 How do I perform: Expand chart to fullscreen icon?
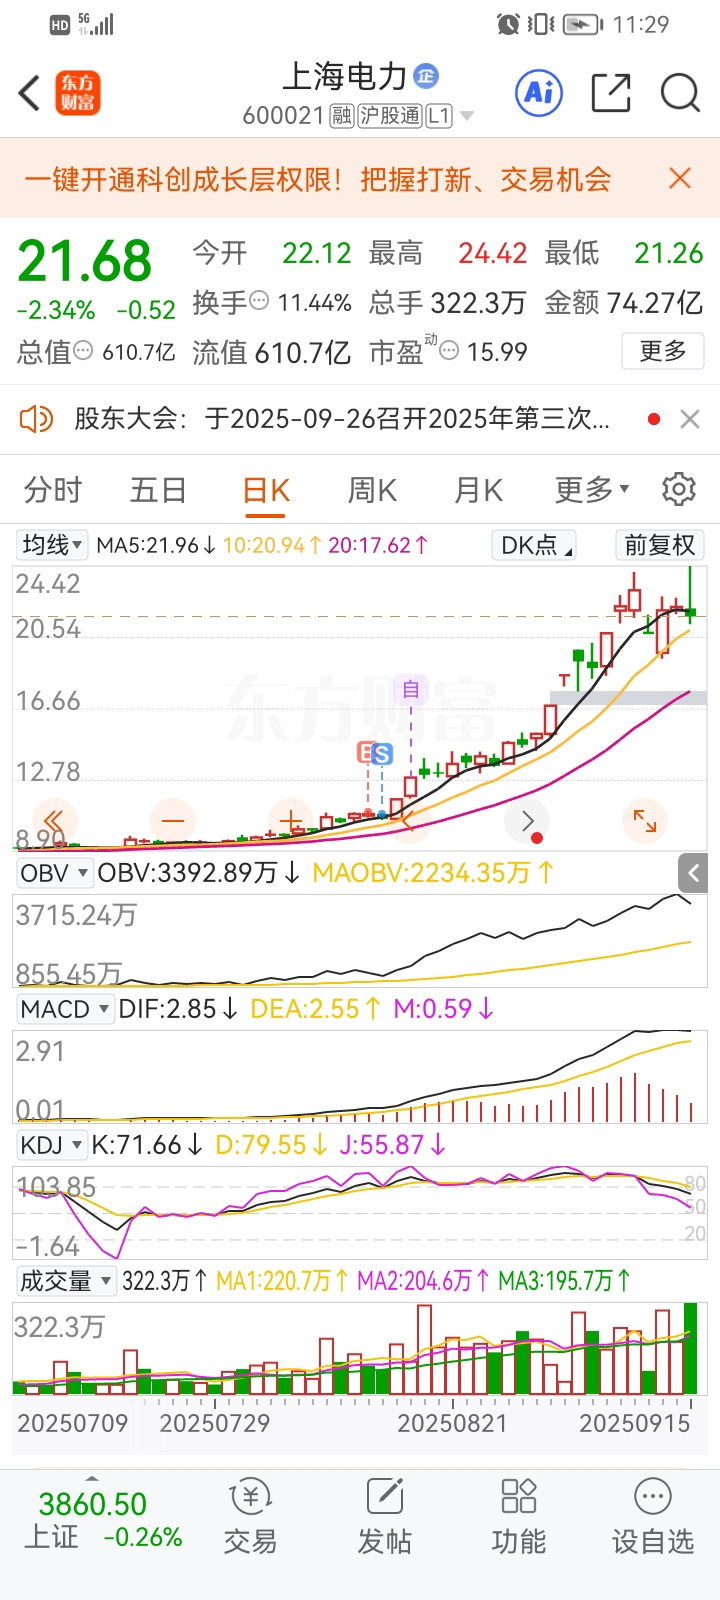tap(645, 822)
